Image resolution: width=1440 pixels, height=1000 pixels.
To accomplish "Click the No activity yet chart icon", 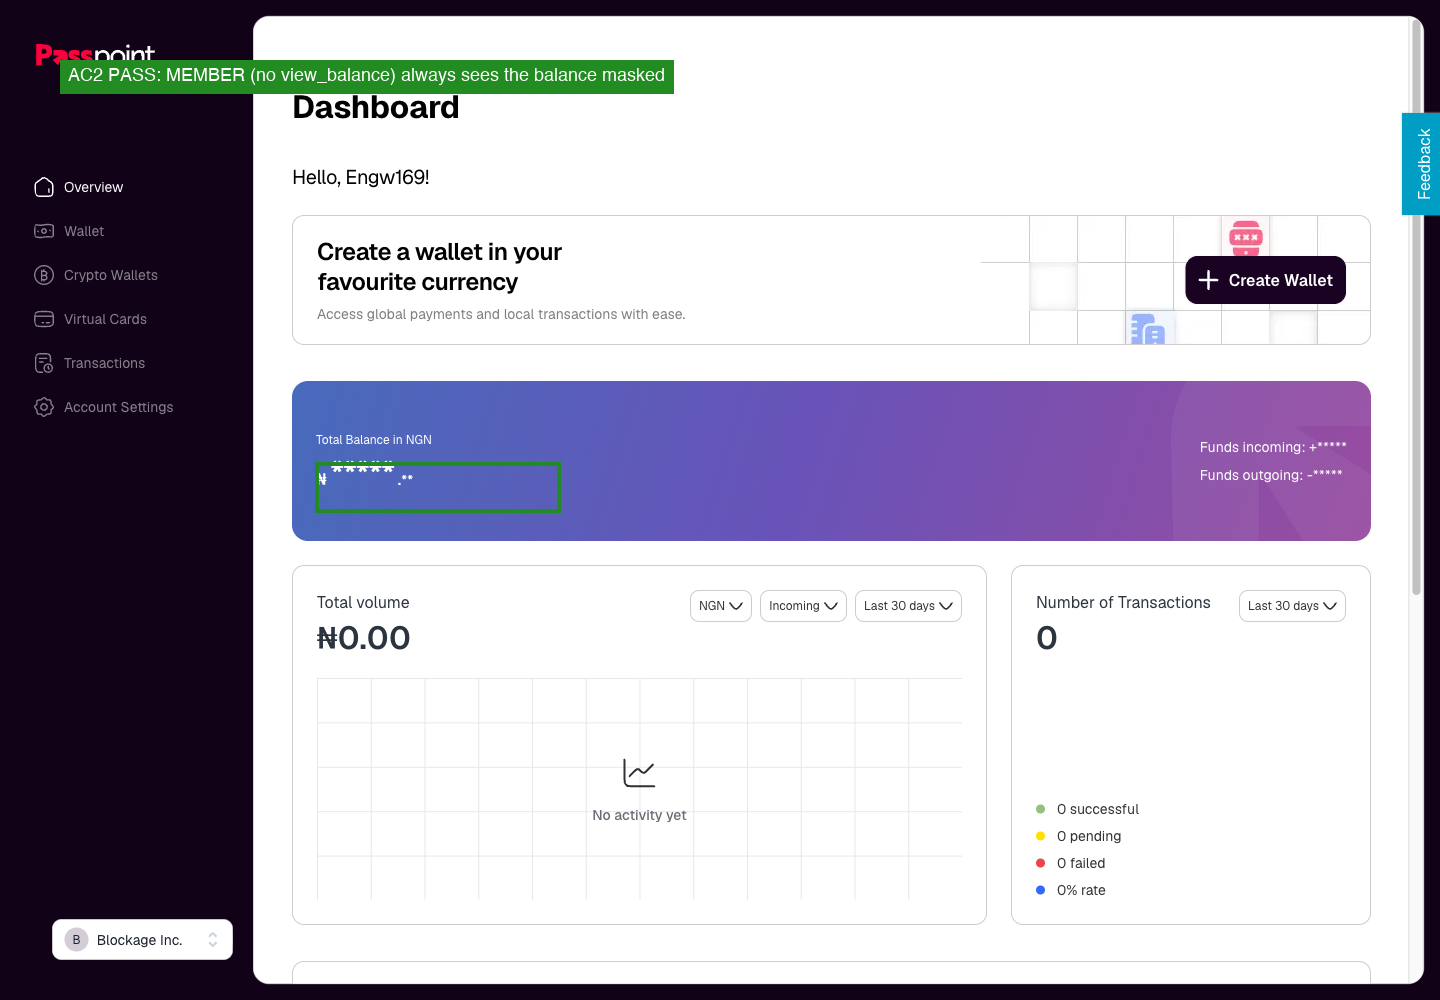I will [639, 773].
